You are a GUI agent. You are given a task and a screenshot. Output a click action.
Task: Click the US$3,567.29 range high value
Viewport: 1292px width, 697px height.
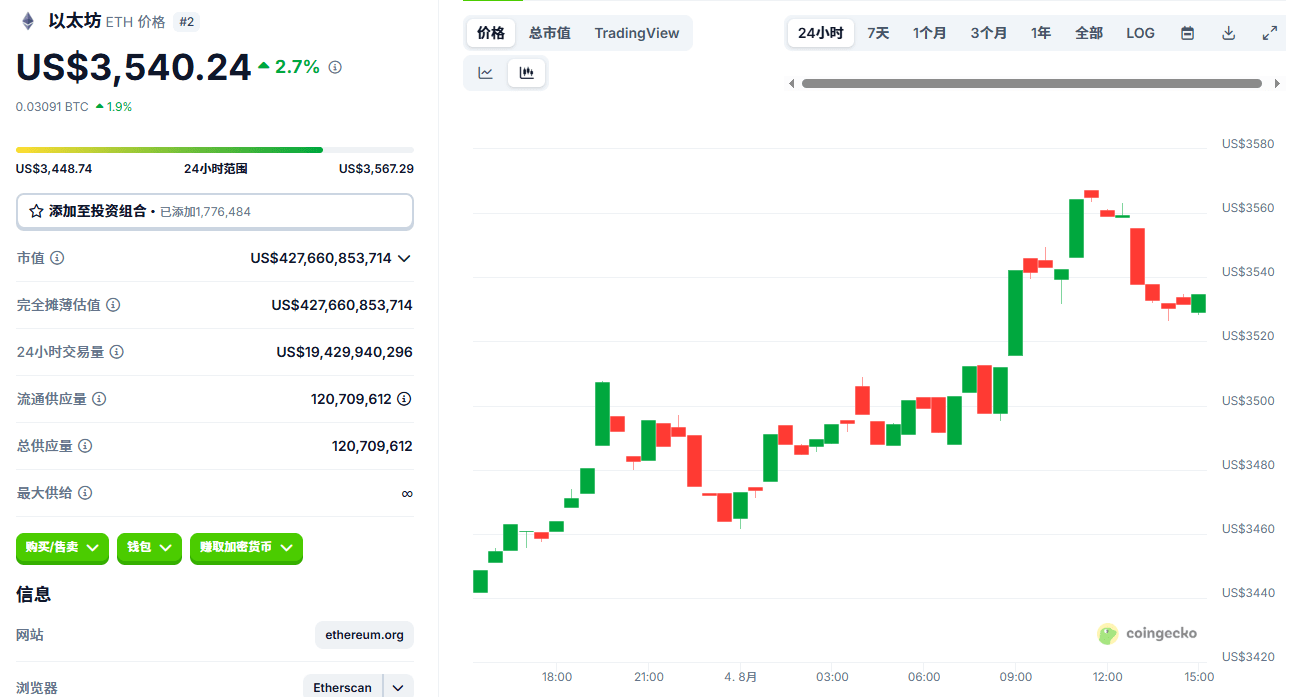[x=376, y=169]
